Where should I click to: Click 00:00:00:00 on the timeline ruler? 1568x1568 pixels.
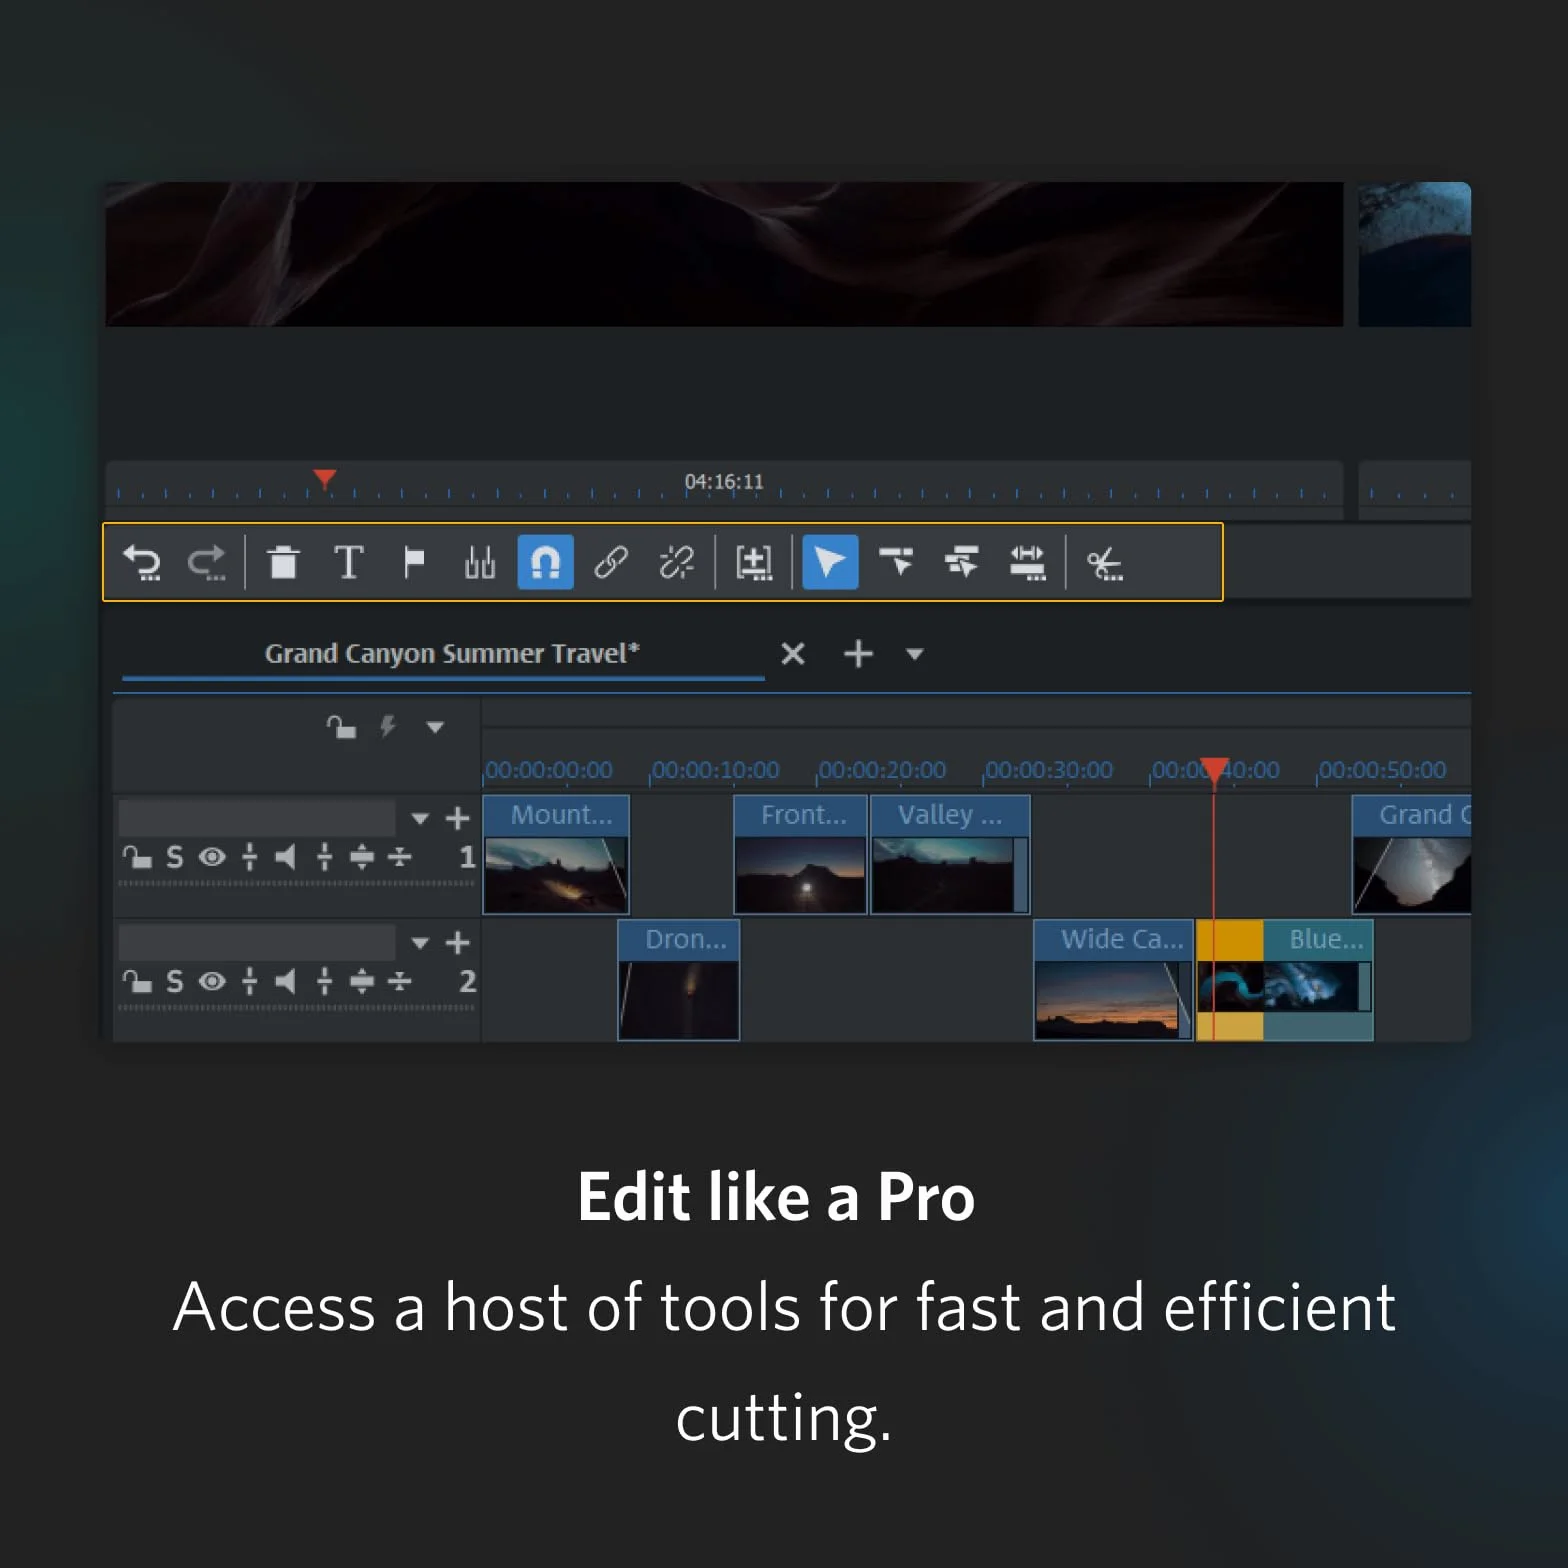point(548,770)
